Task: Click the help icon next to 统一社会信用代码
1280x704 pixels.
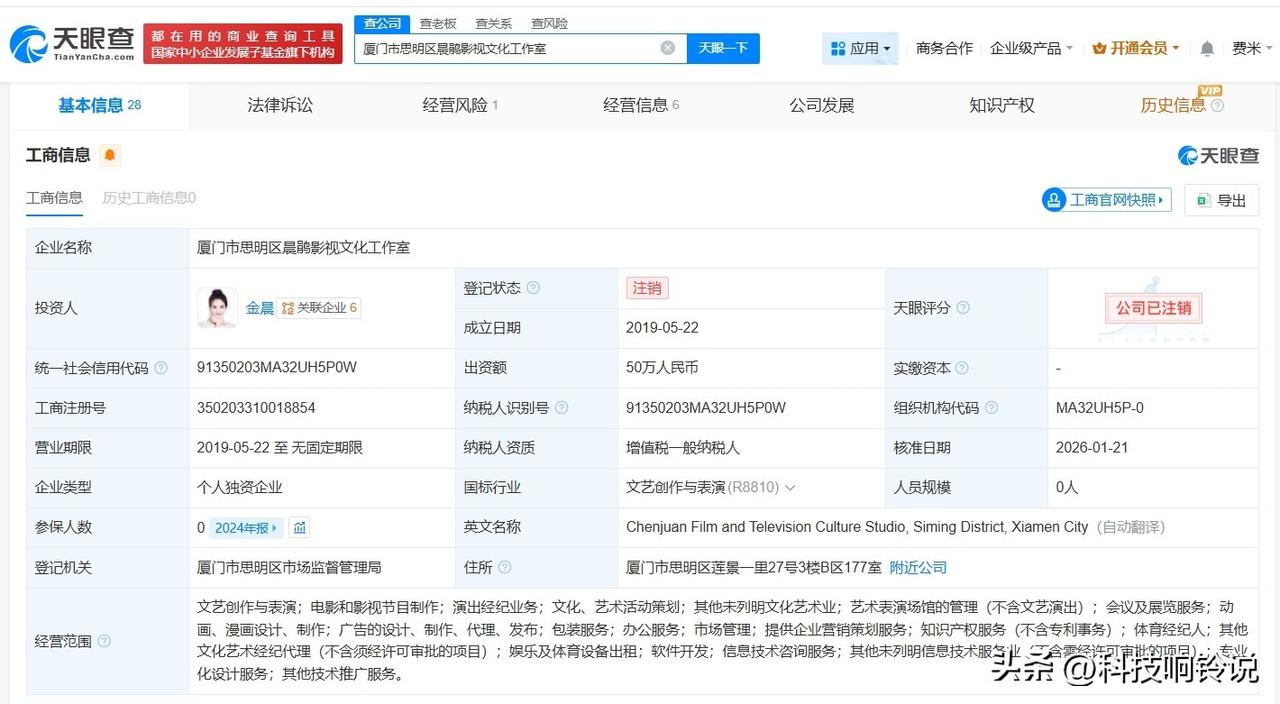Action: [x=161, y=368]
